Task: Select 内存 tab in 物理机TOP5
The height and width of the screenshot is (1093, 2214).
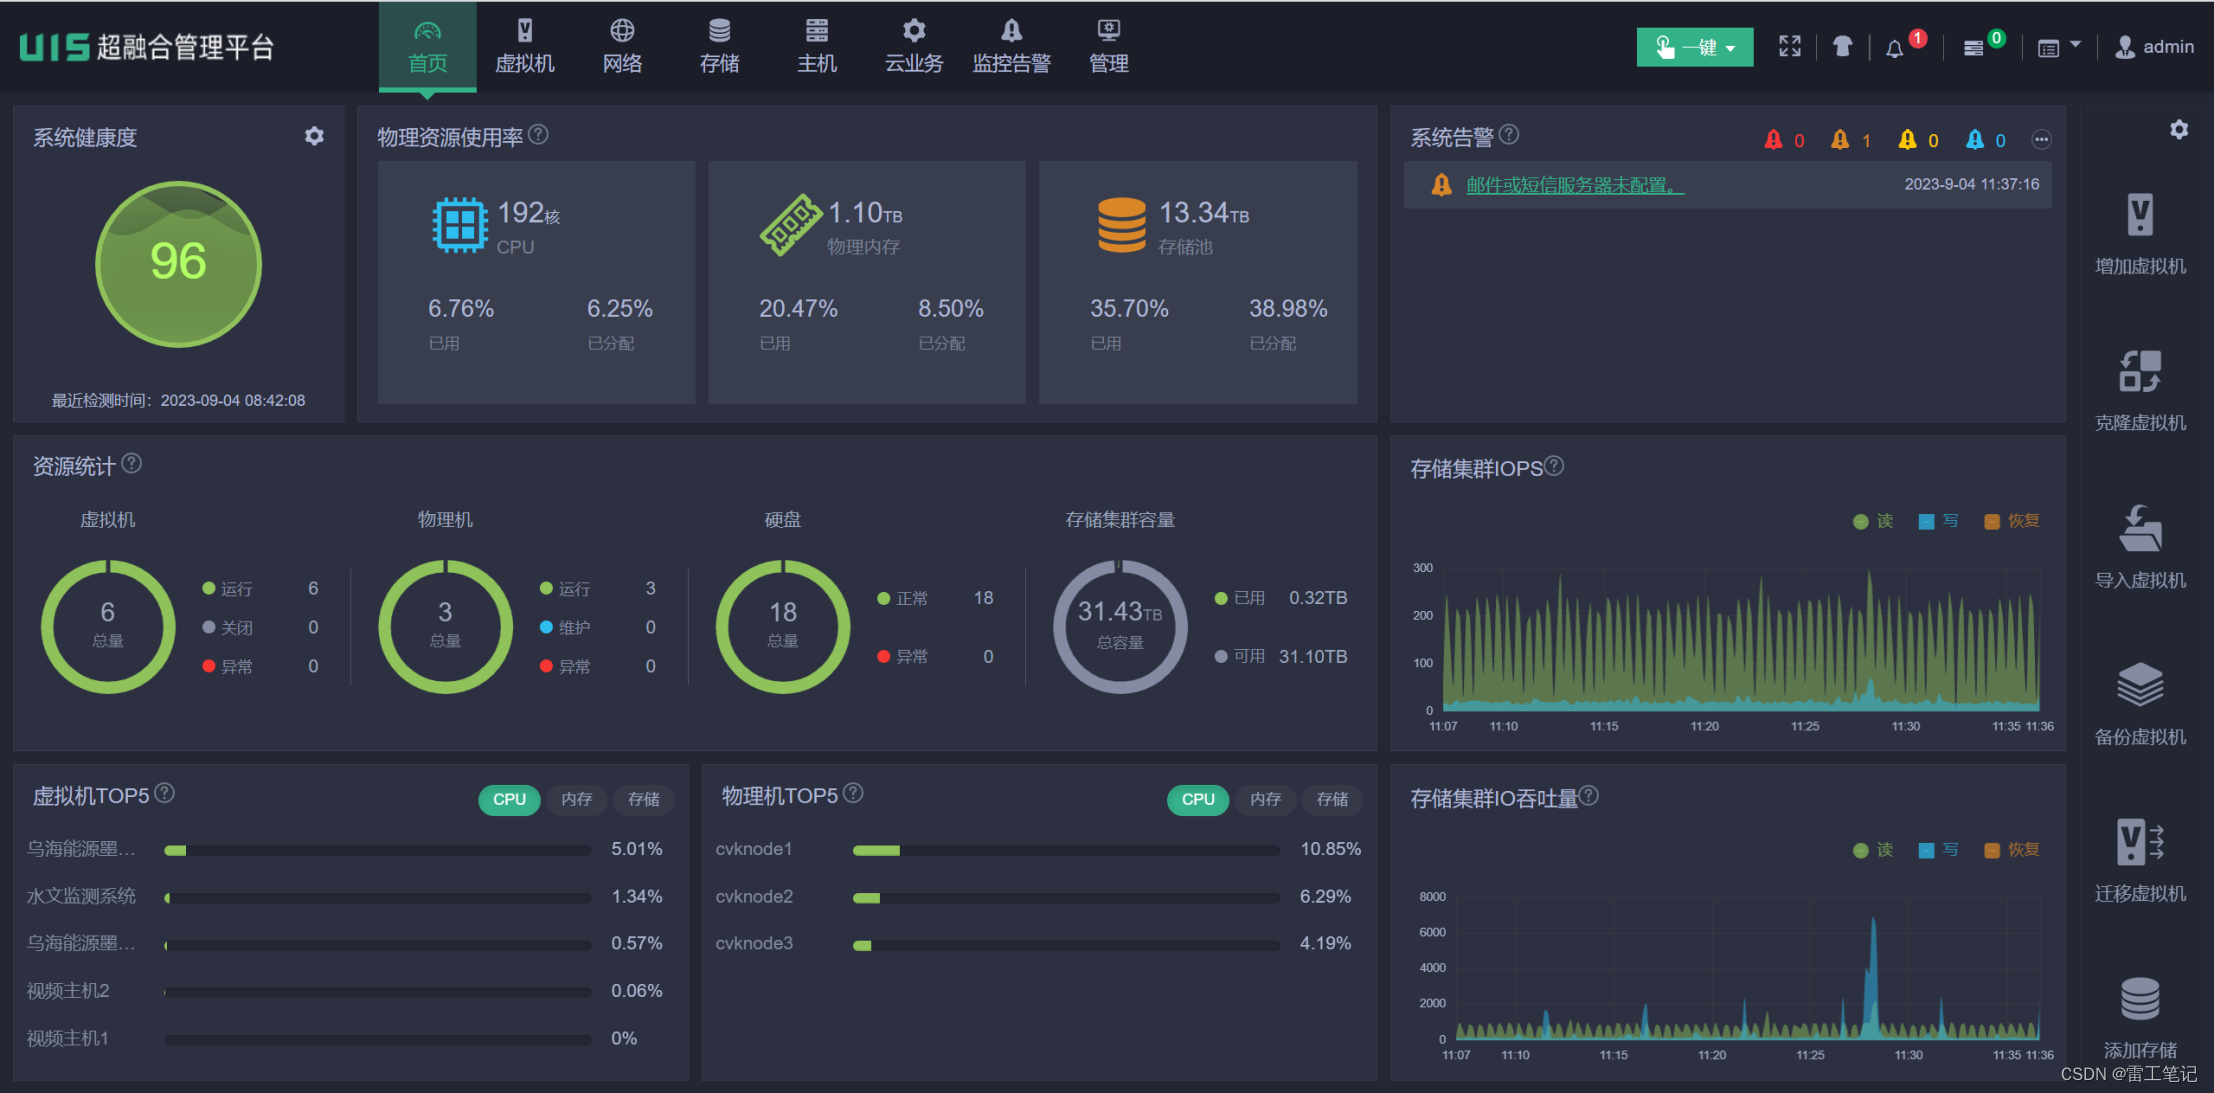Action: 1266,799
